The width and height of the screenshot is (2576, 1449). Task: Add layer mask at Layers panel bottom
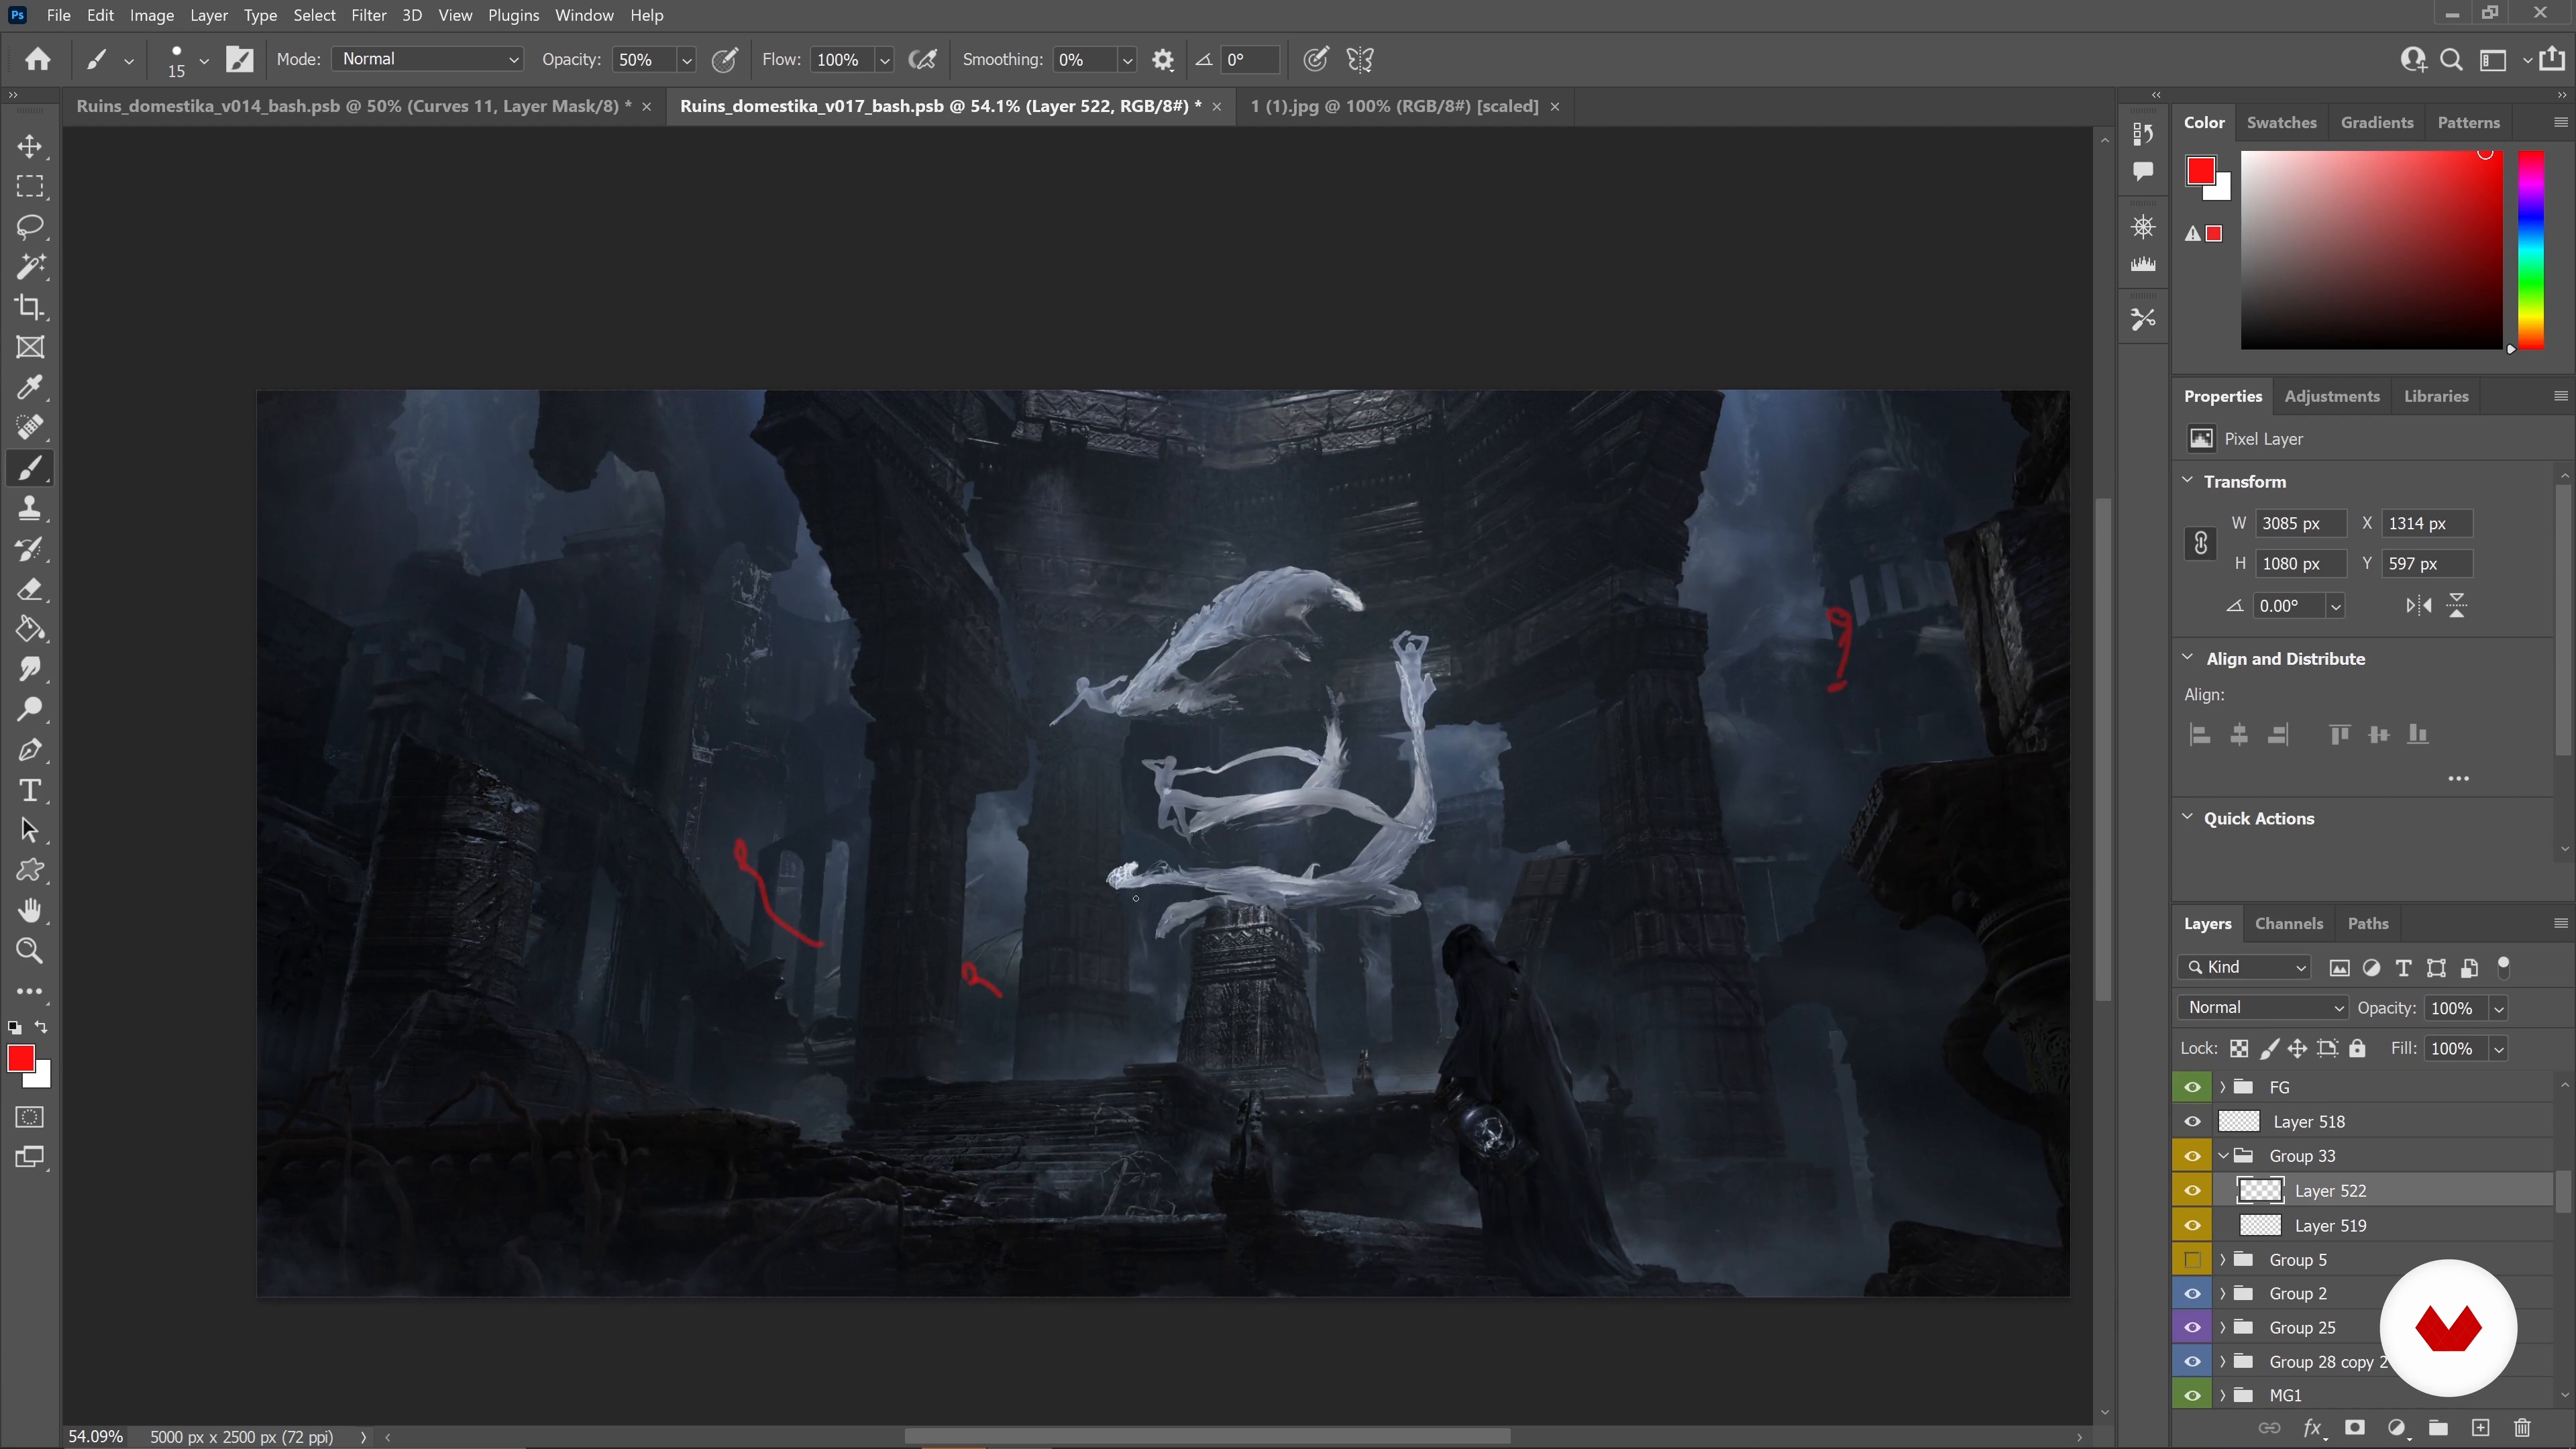(2355, 1428)
